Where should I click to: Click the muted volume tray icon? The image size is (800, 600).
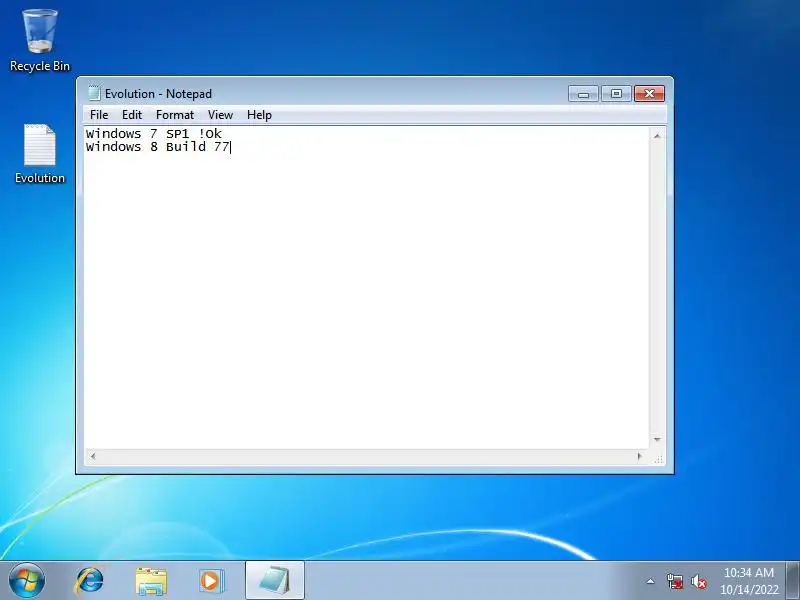pyautogui.click(x=698, y=581)
